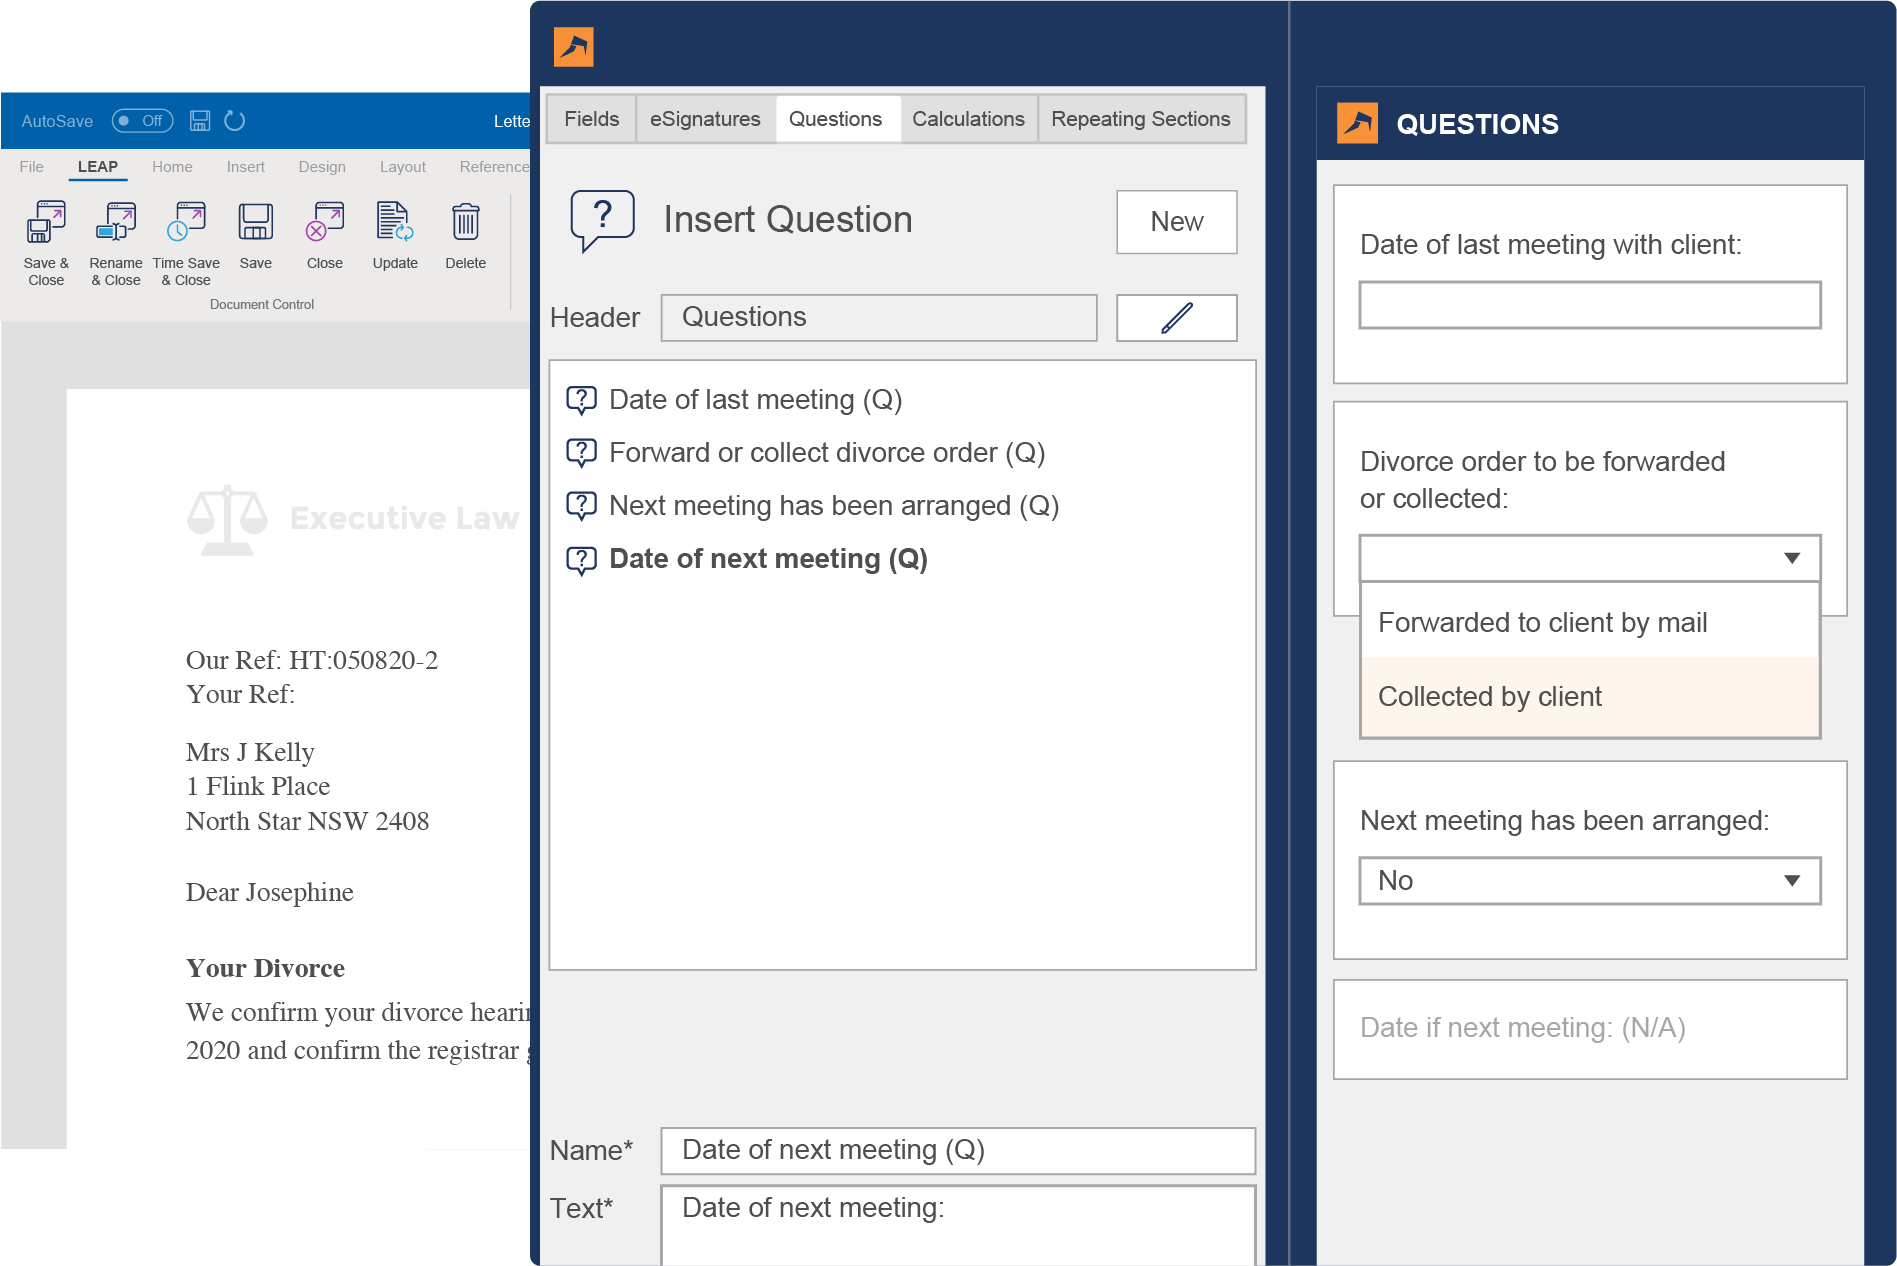Open the Home ribbon tab in Word
This screenshot has width=1897, height=1266.
pos(172,167)
